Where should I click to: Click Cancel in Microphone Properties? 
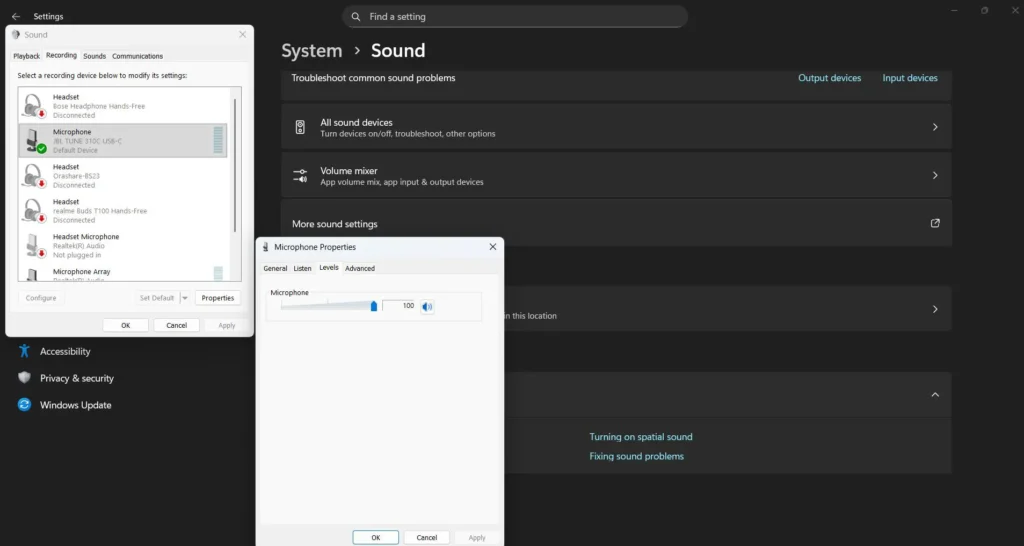[x=426, y=538]
